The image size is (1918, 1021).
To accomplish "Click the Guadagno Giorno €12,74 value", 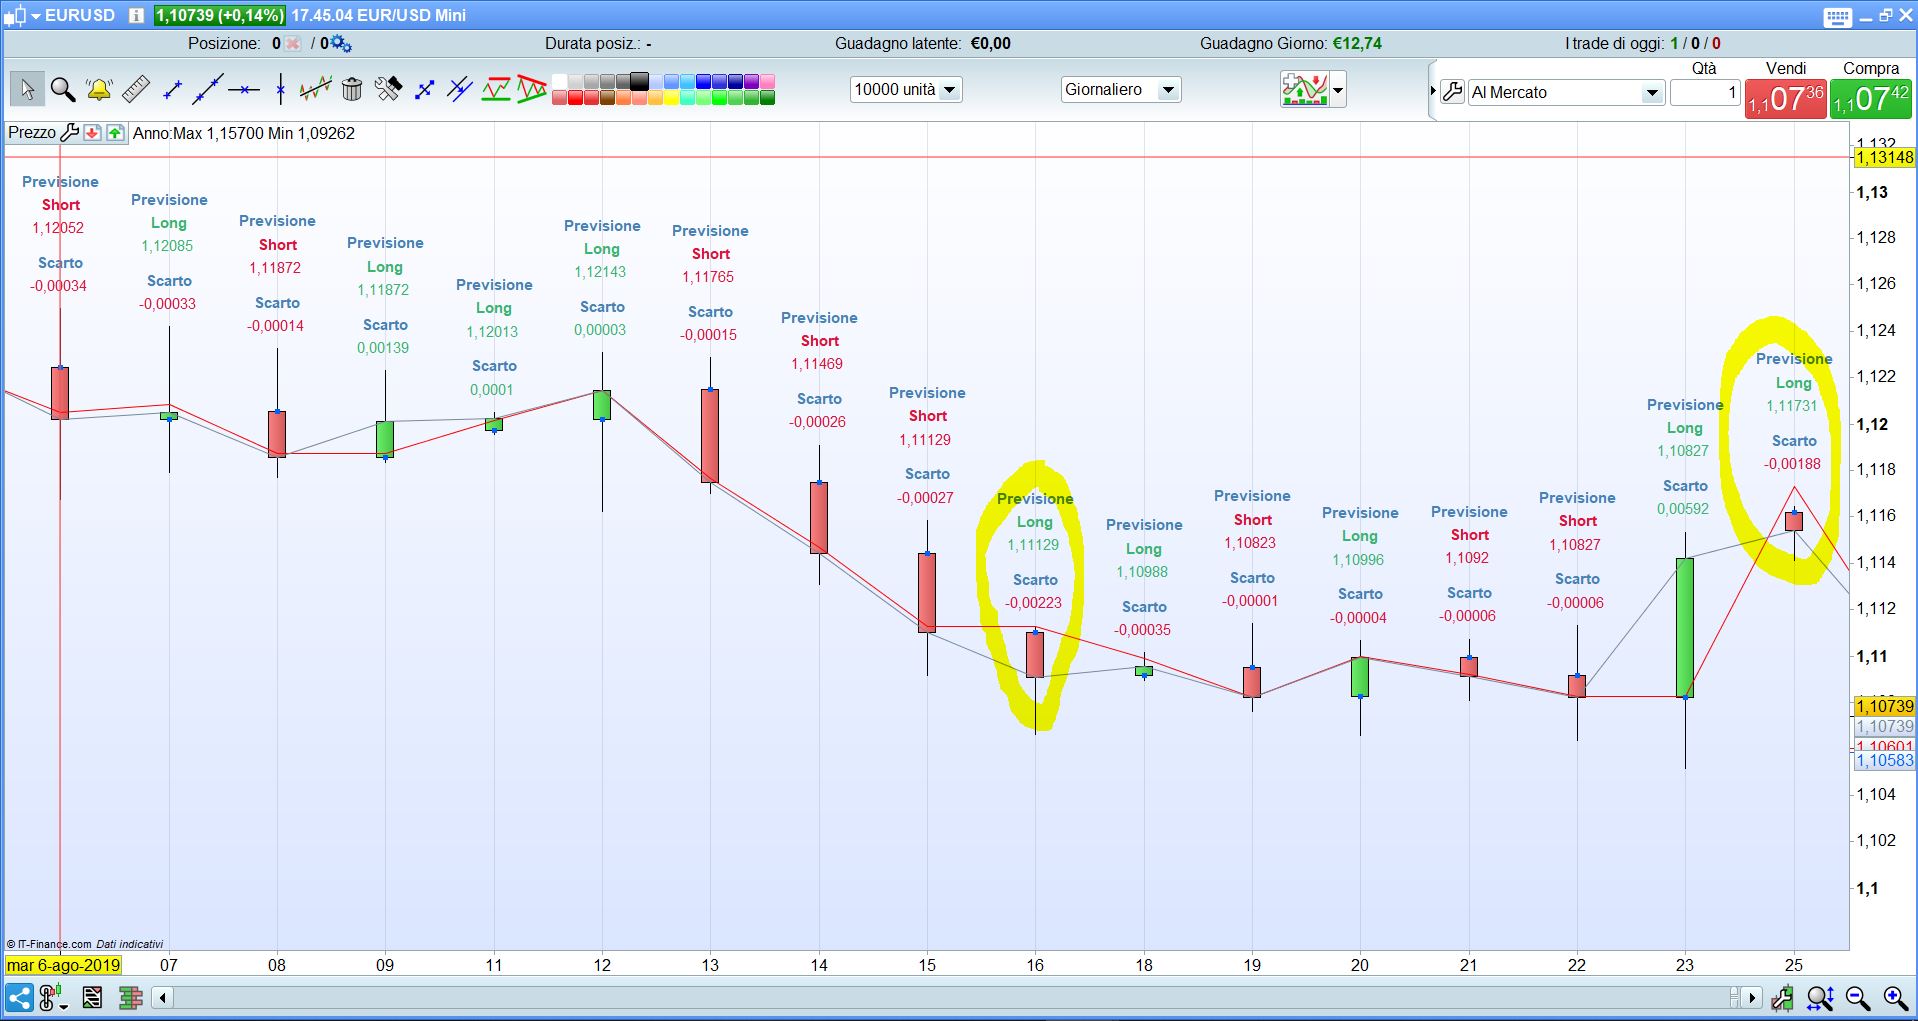I will click(1357, 44).
